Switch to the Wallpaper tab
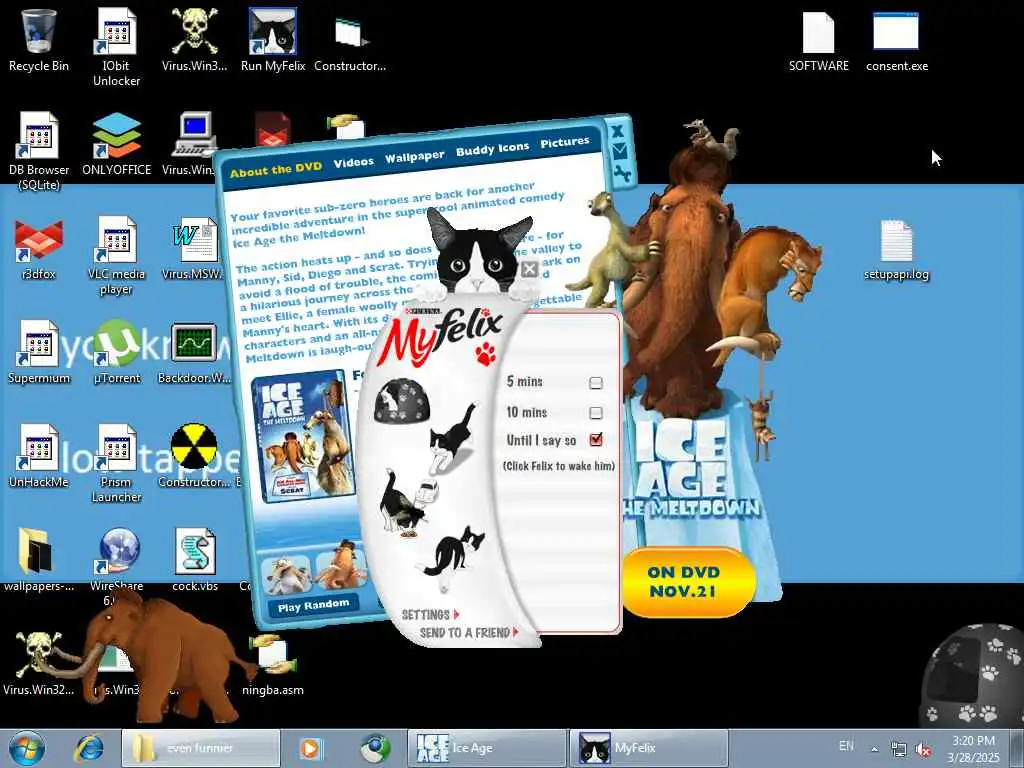Image resolution: width=1024 pixels, height=768 pixels. [414, 156]
